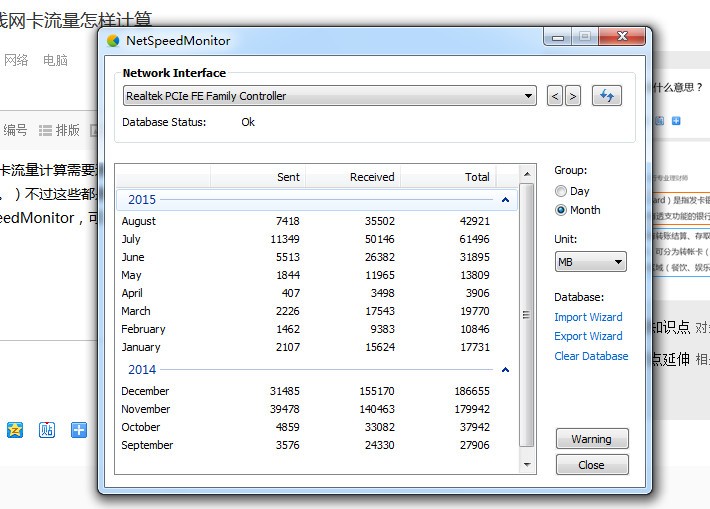
Task: Sort by the Sent column header
Action: tap(258, 177)
